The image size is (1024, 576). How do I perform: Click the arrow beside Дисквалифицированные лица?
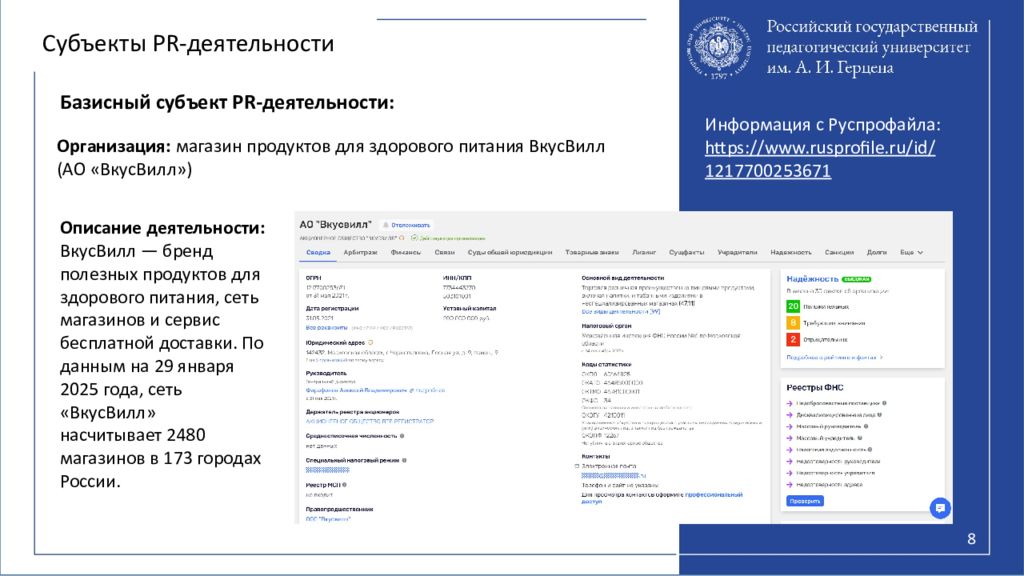pos(790,415)
